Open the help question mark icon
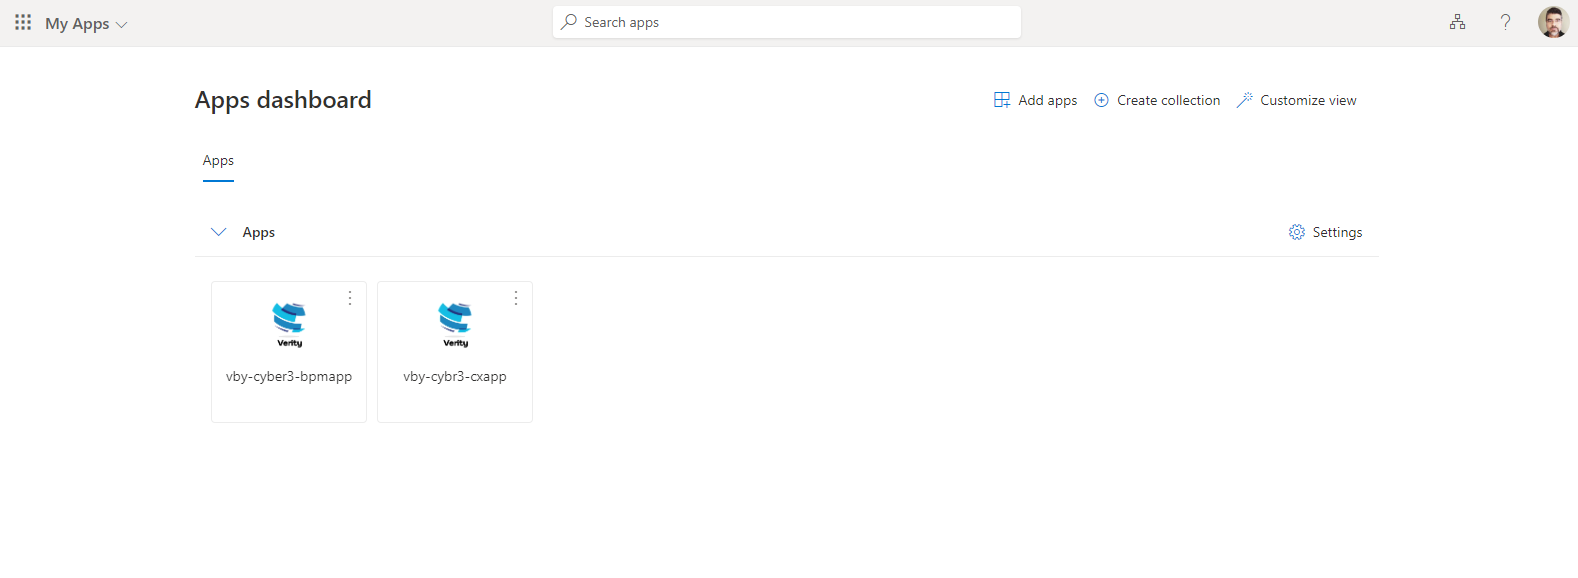Image resolution: width=1578 pixels, height=578 pixels. coord(1505,22)
